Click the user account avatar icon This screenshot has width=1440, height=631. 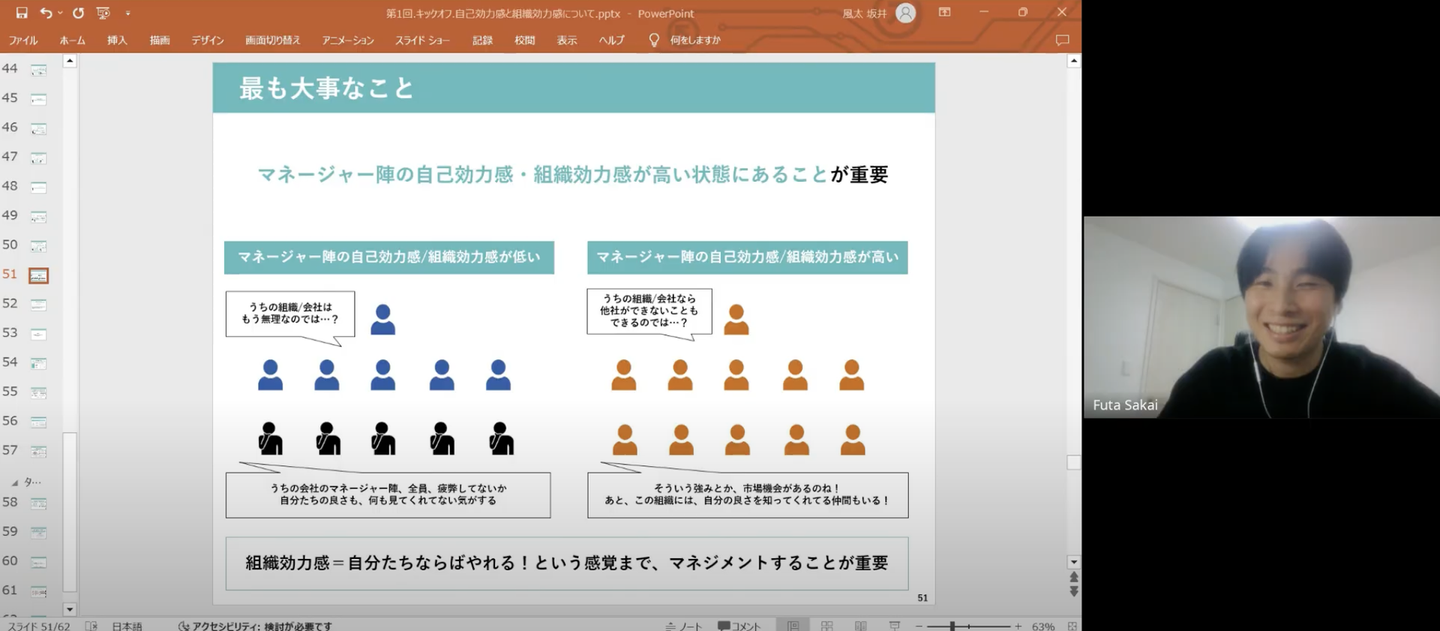coord(905,13)
